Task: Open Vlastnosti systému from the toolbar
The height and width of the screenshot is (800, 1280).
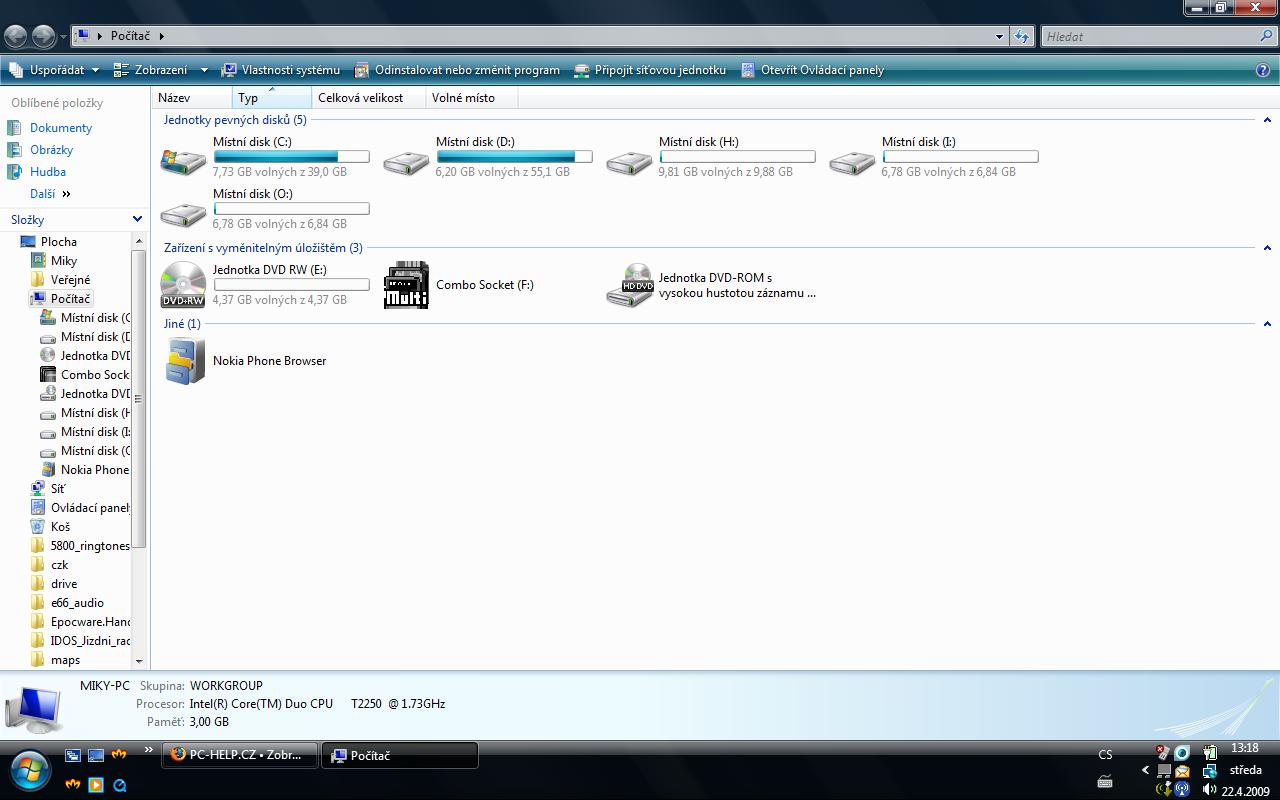Action: 281,70
